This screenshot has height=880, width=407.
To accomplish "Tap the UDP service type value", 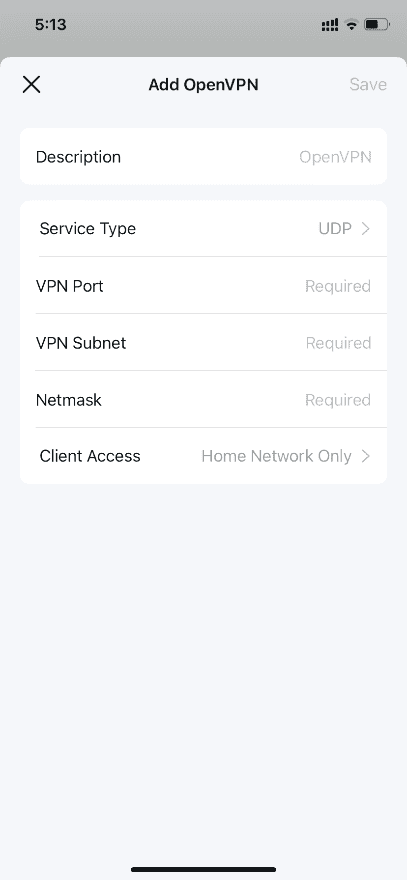I will click(x=335, y=229).
